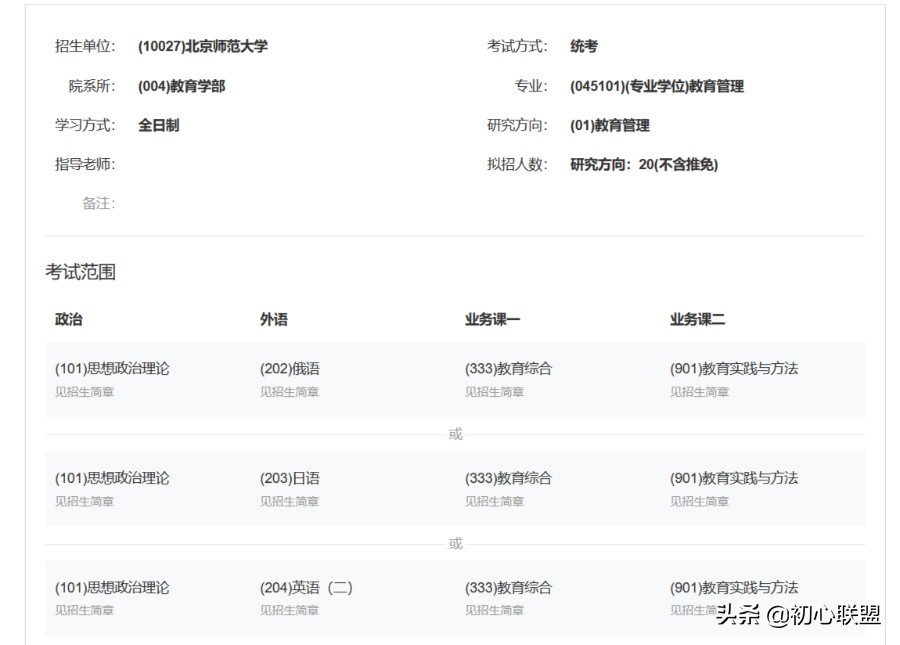Click the 考试范围 section heading
The width and height of the screenshot is (900, 645).
point(79,271)
